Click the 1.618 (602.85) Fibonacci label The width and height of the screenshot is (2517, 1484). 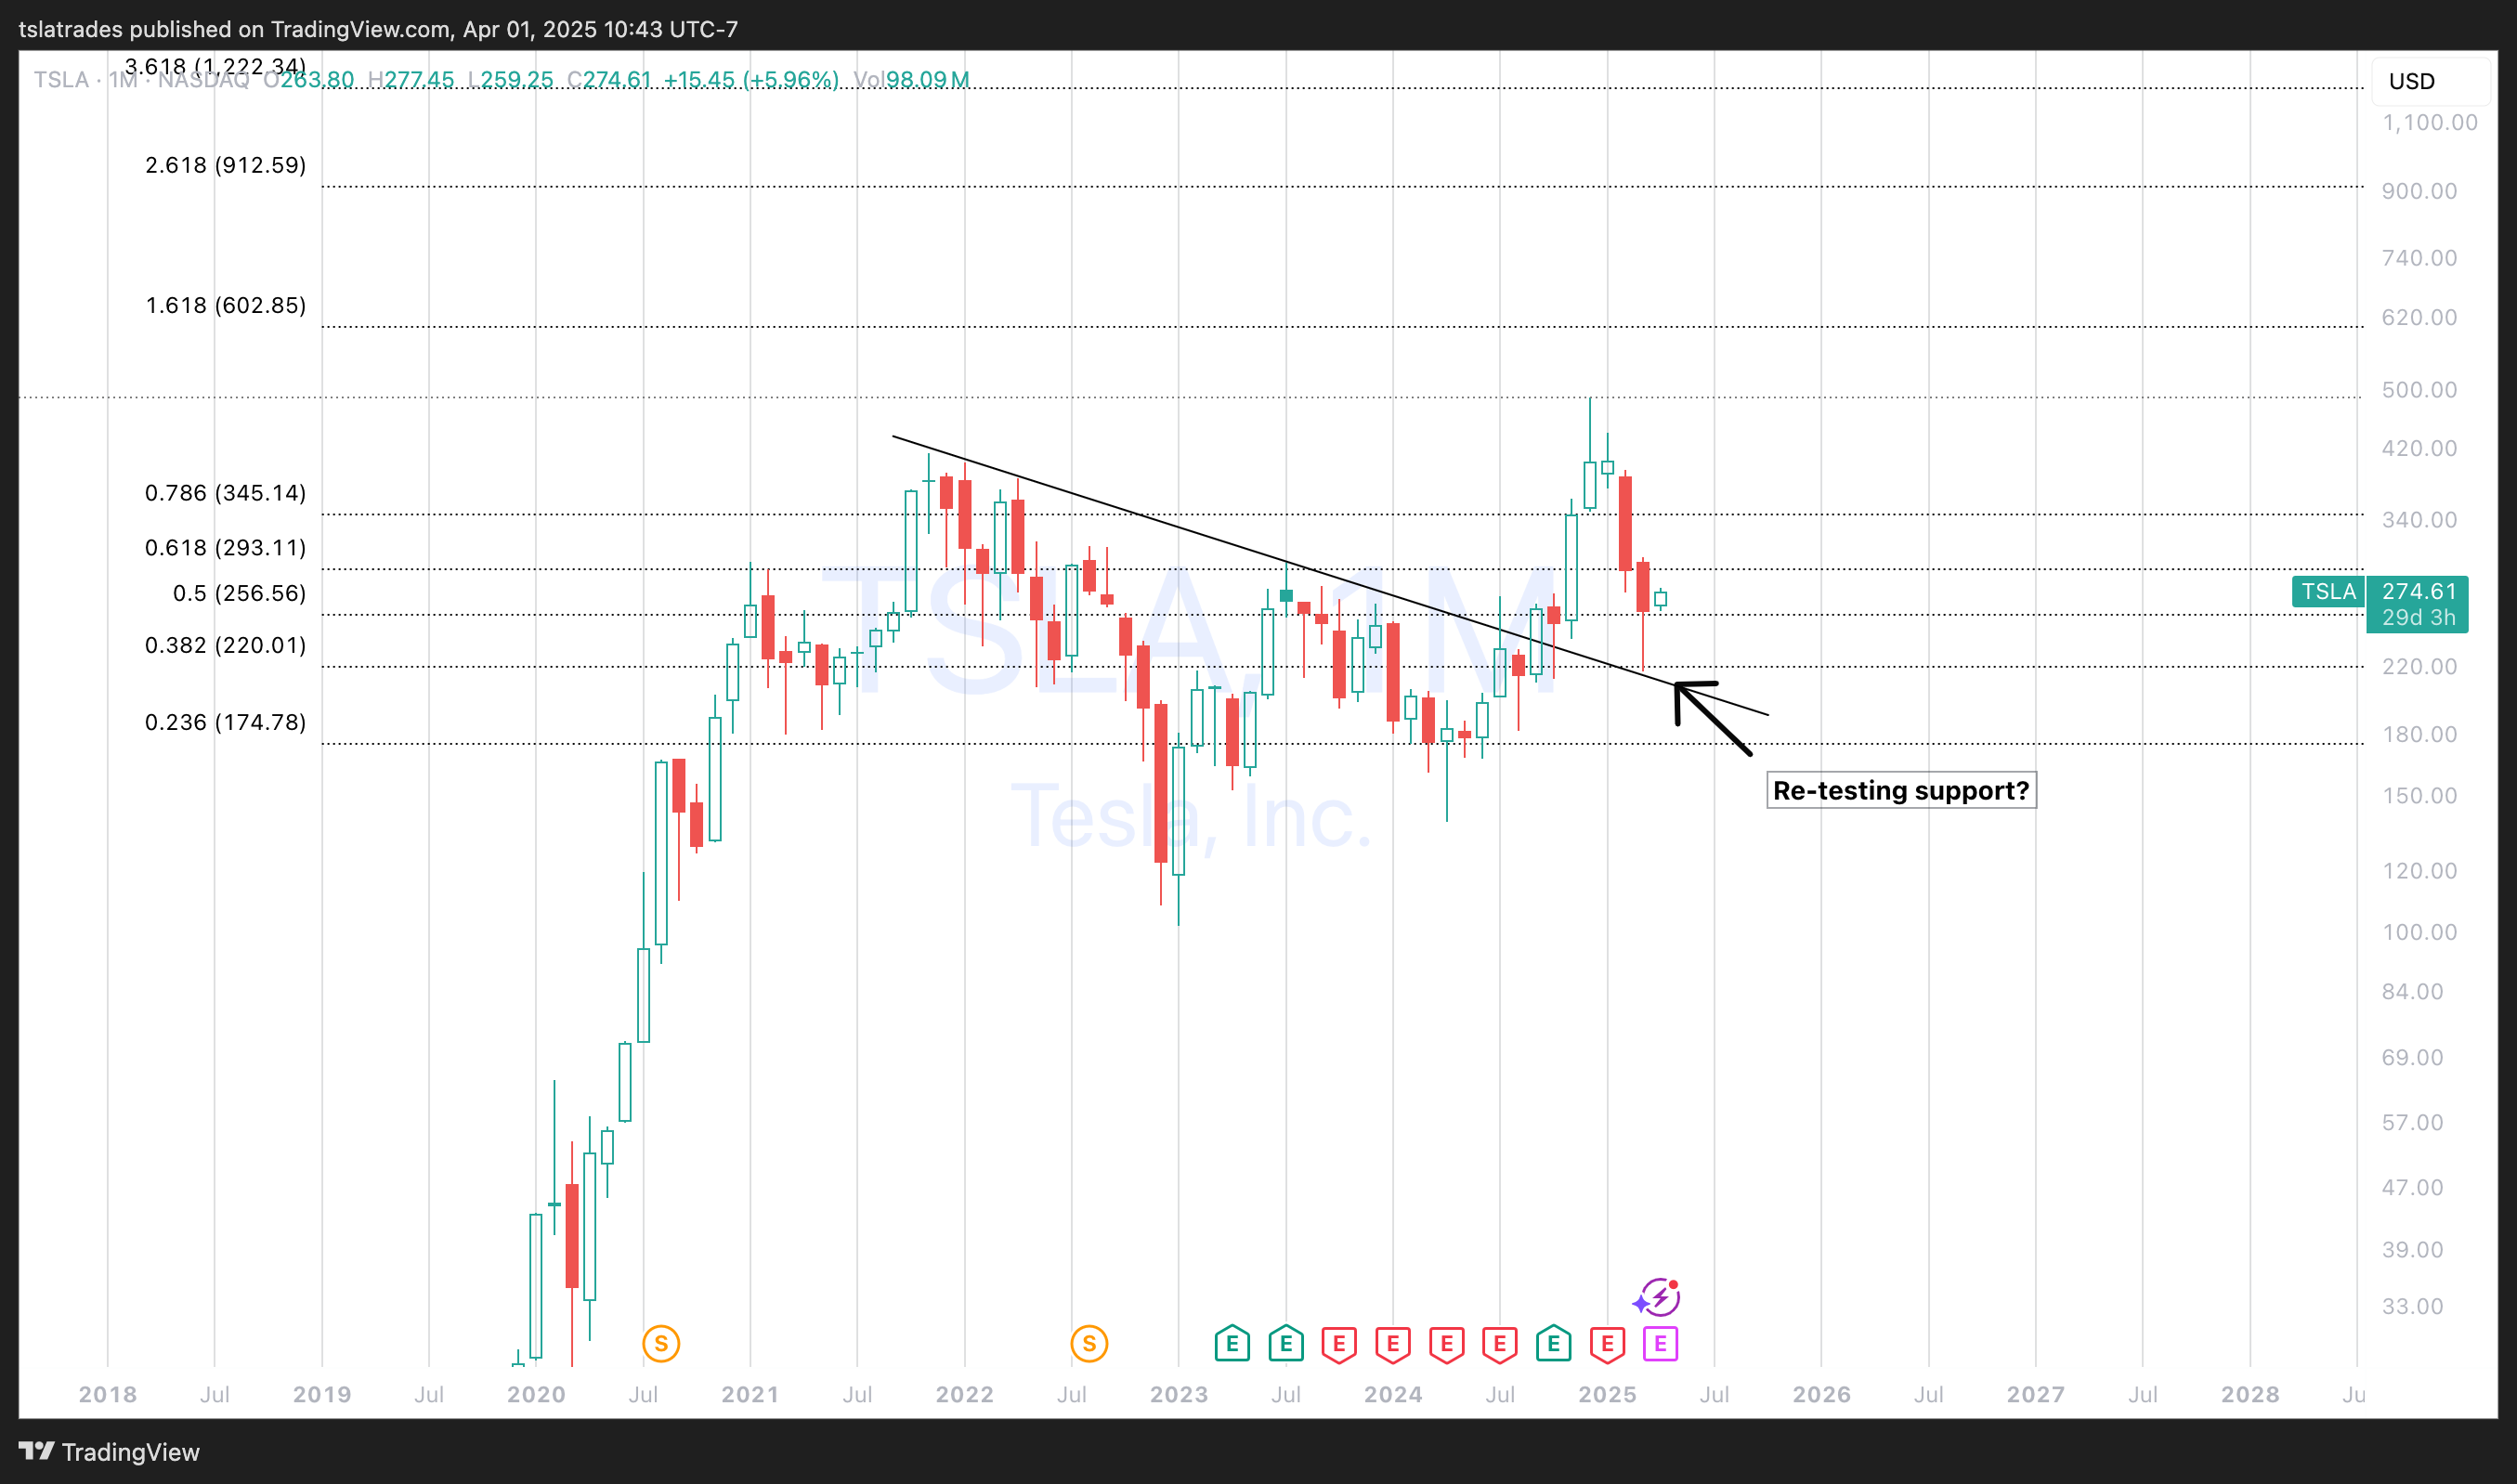tap(225, 305)
